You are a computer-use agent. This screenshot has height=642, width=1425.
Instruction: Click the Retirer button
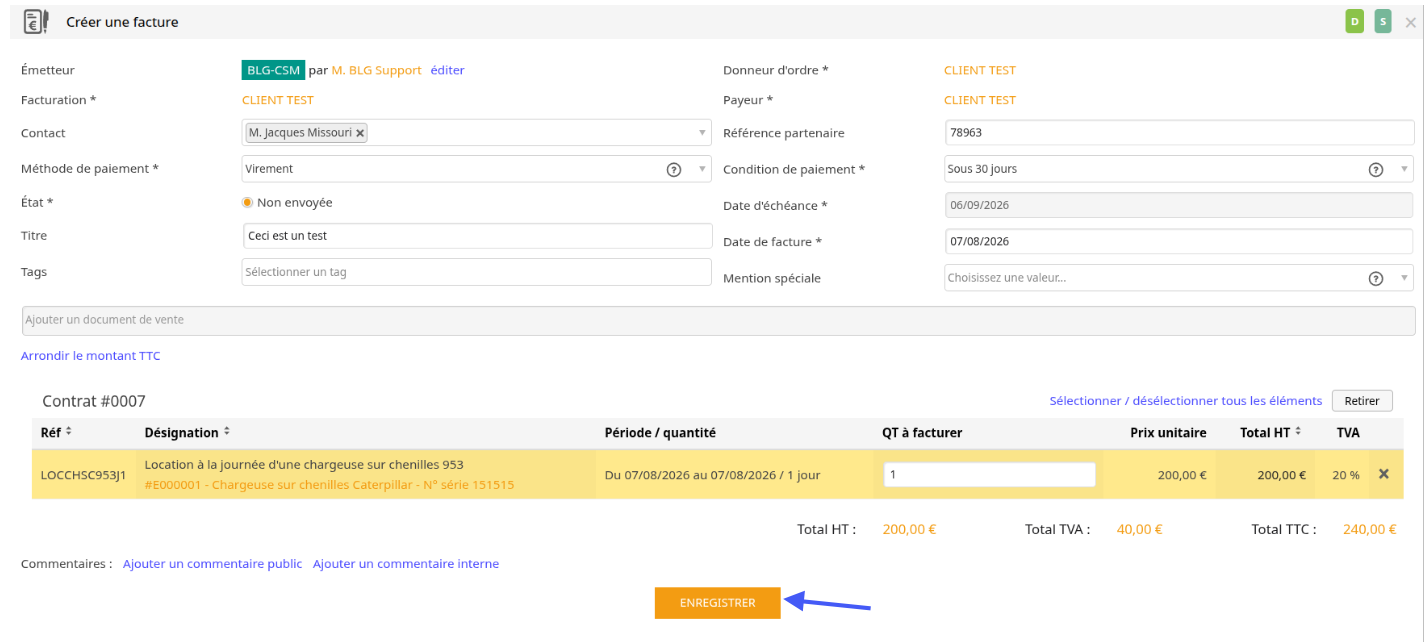pyautogui.click(x=1362, y=401)
